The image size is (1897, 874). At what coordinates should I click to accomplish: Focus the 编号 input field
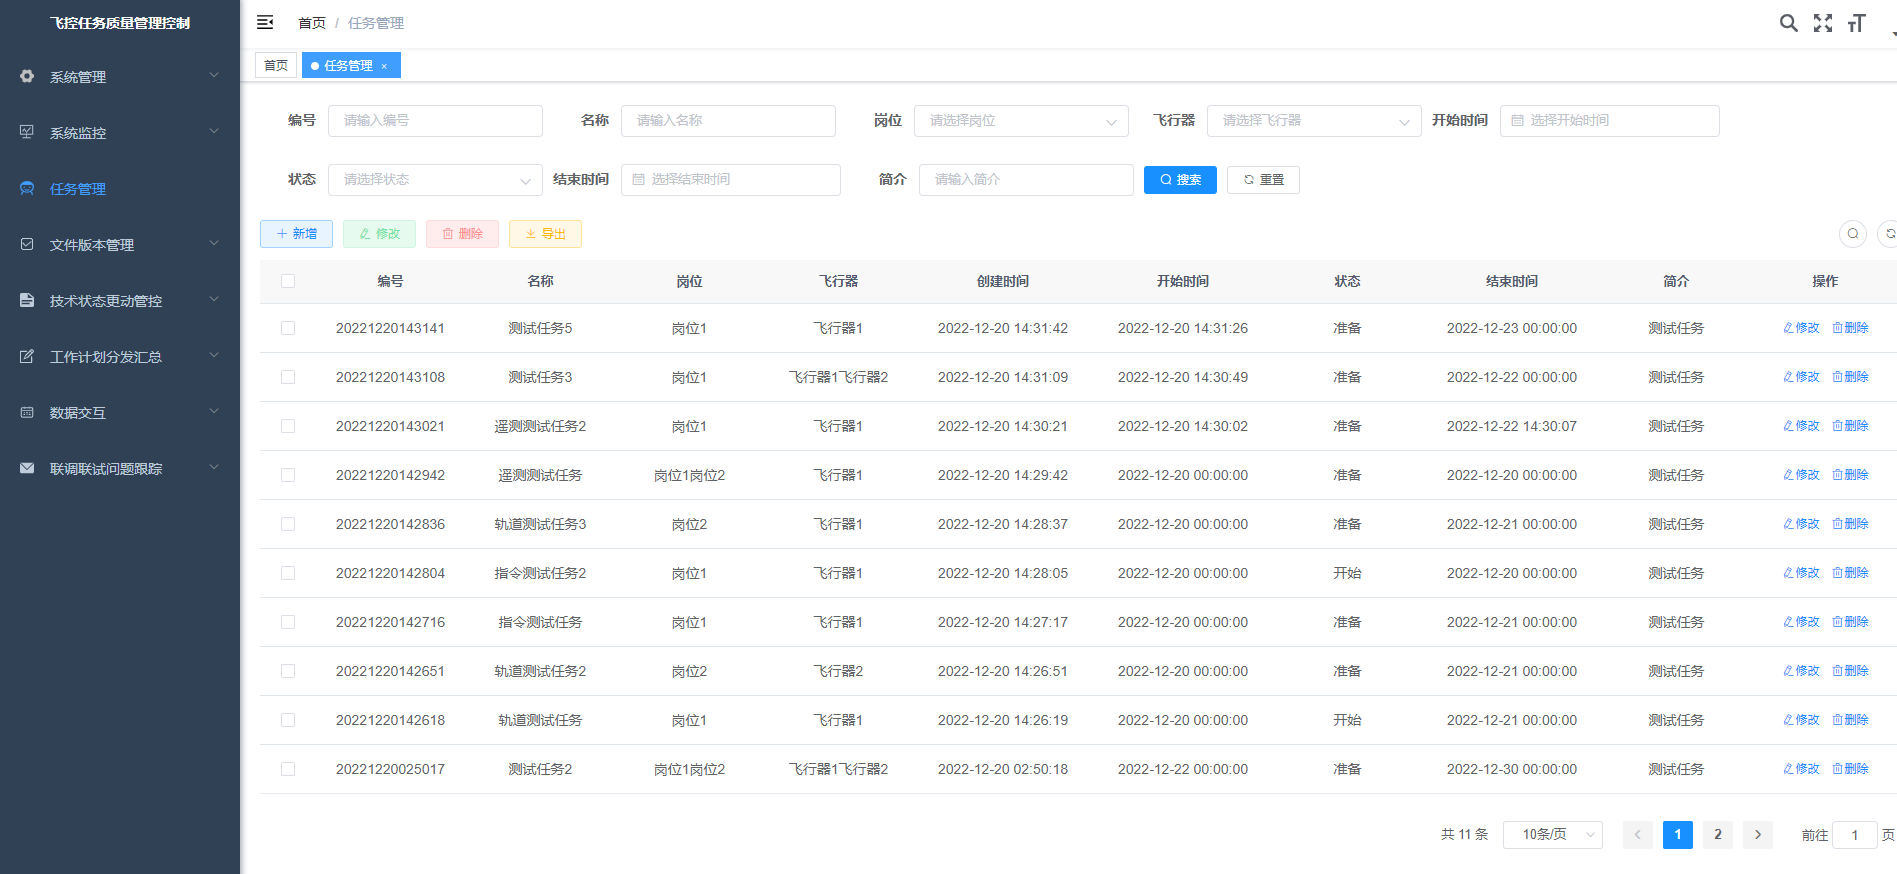[435, 121]
